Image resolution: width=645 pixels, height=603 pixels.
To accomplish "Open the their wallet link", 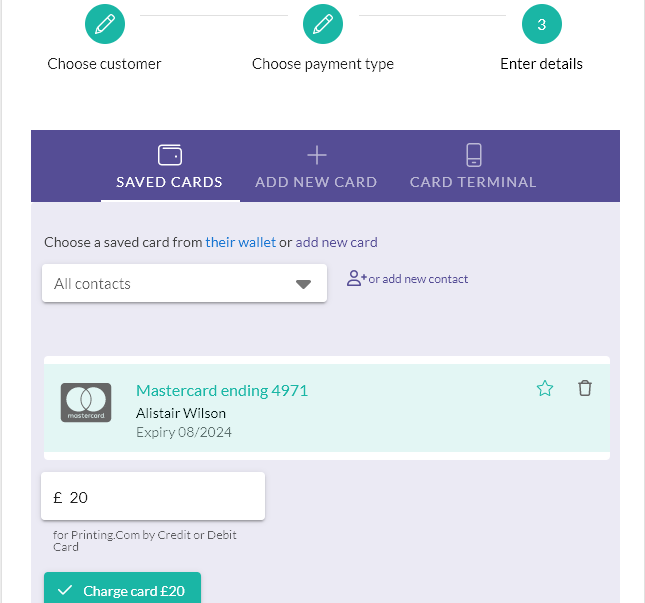I will point(241,242).
